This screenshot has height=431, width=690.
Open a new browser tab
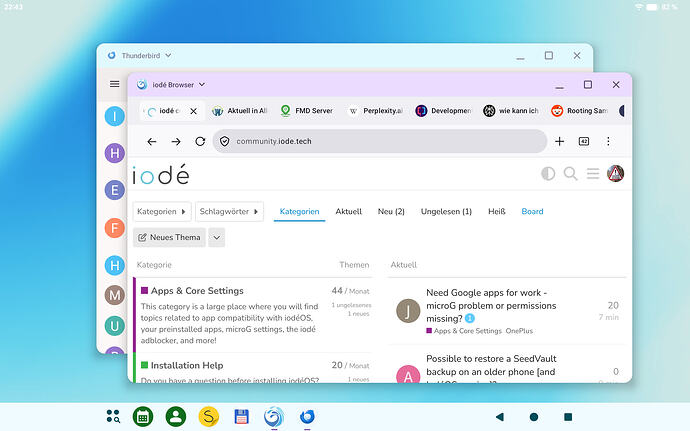[559, 141]
